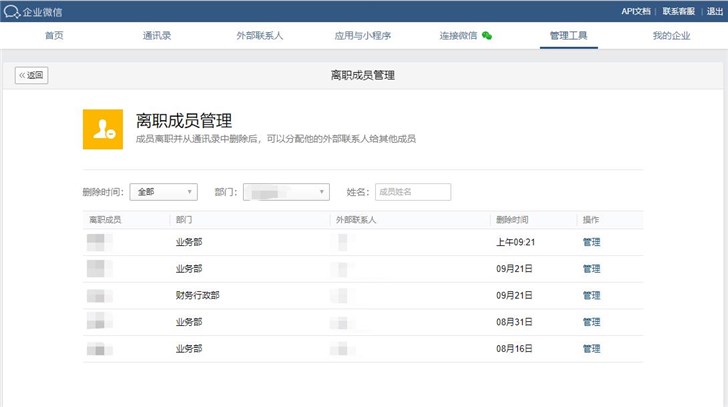This screenshot has width=728, height=407.
Task: Click the orange 离职成员管理 icon
Action: [102, 129]
